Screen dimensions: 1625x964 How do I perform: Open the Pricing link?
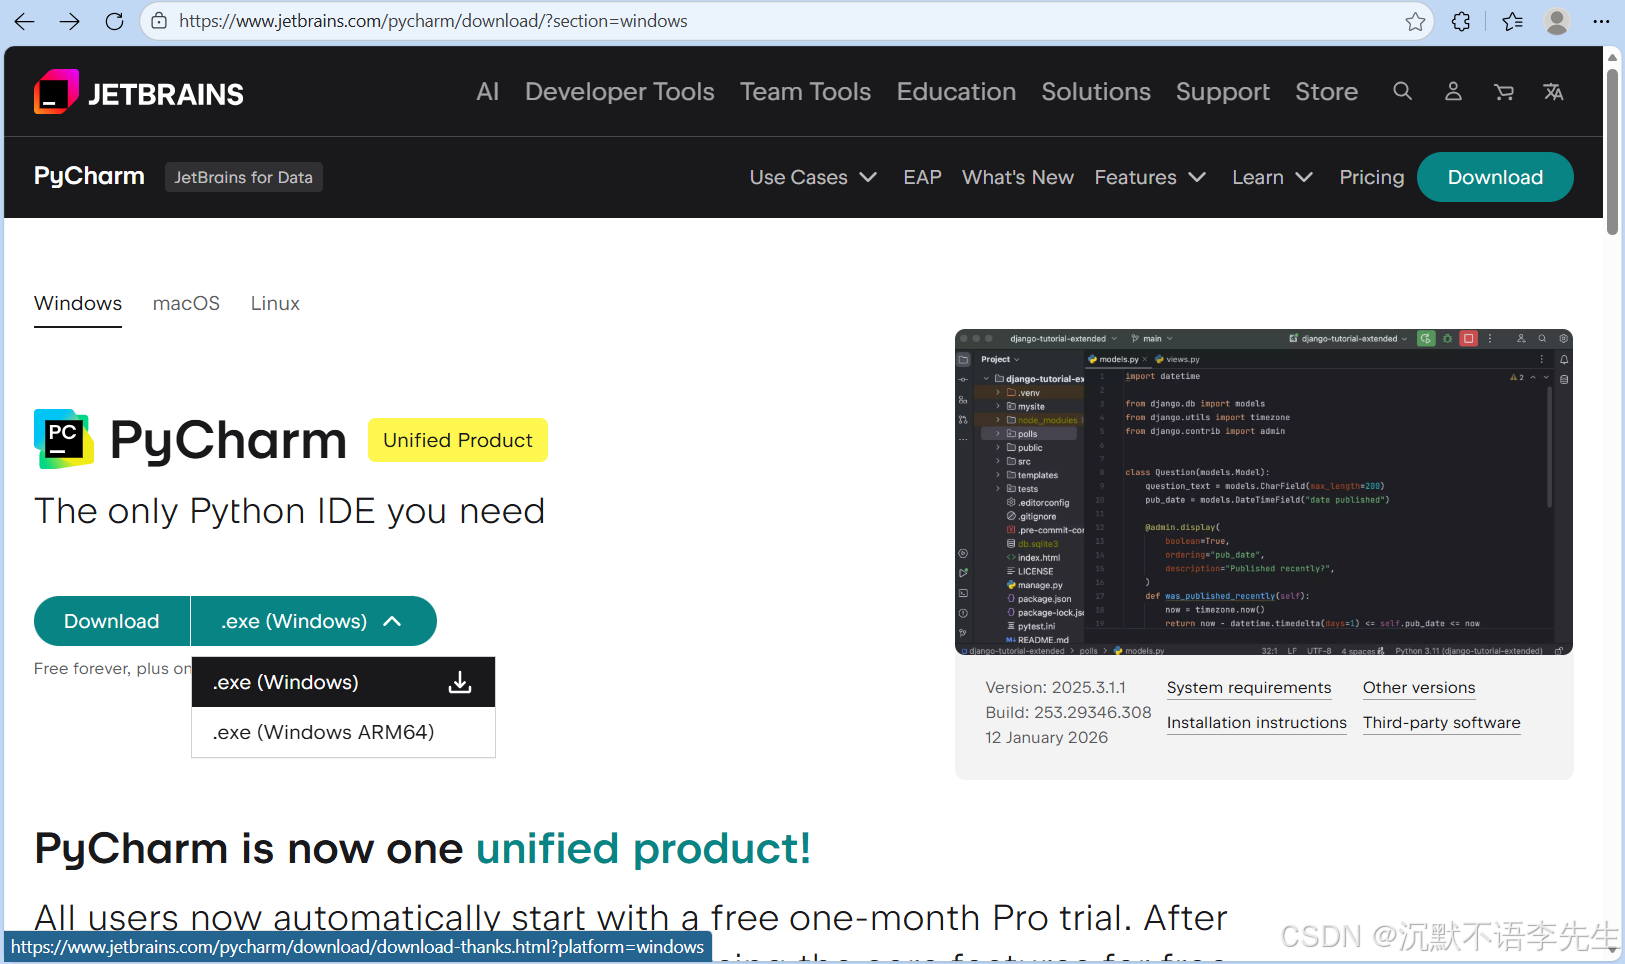pos(1372,177)
